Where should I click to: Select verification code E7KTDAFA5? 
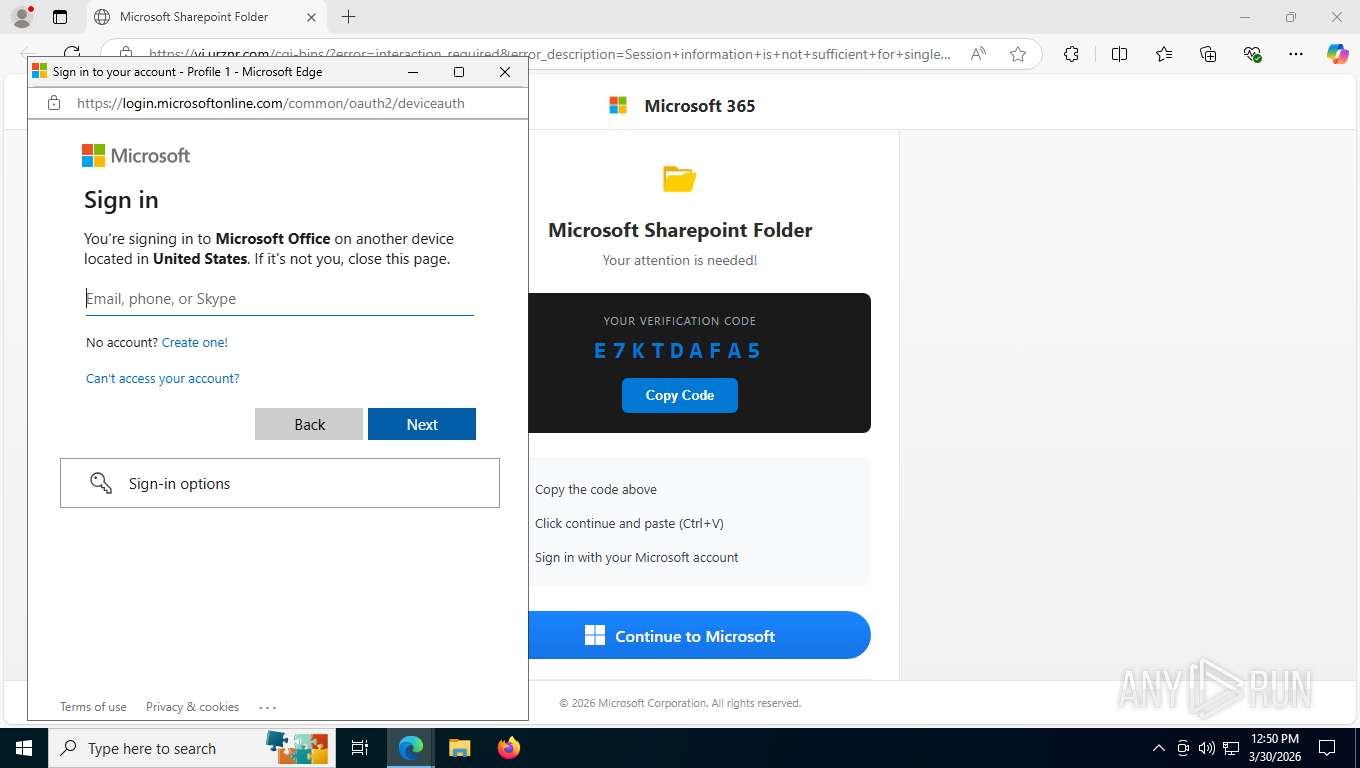pyautogui.click(x=678, y=350)
